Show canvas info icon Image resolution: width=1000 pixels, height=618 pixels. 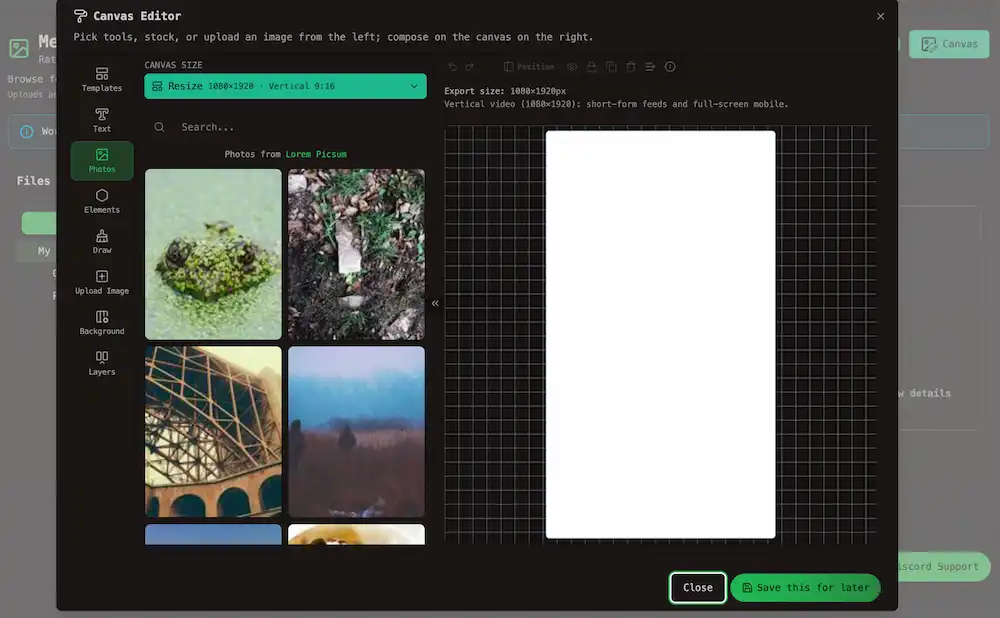(670, 66)
